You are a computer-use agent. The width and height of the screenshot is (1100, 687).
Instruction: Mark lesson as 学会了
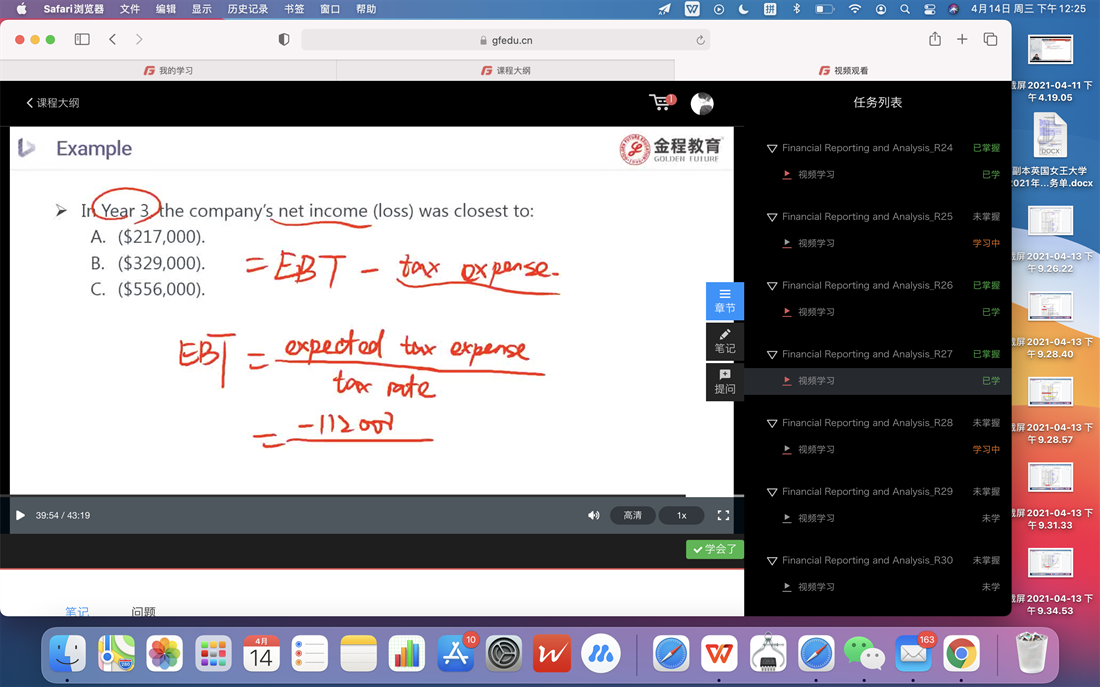click(x=715, y=549)
